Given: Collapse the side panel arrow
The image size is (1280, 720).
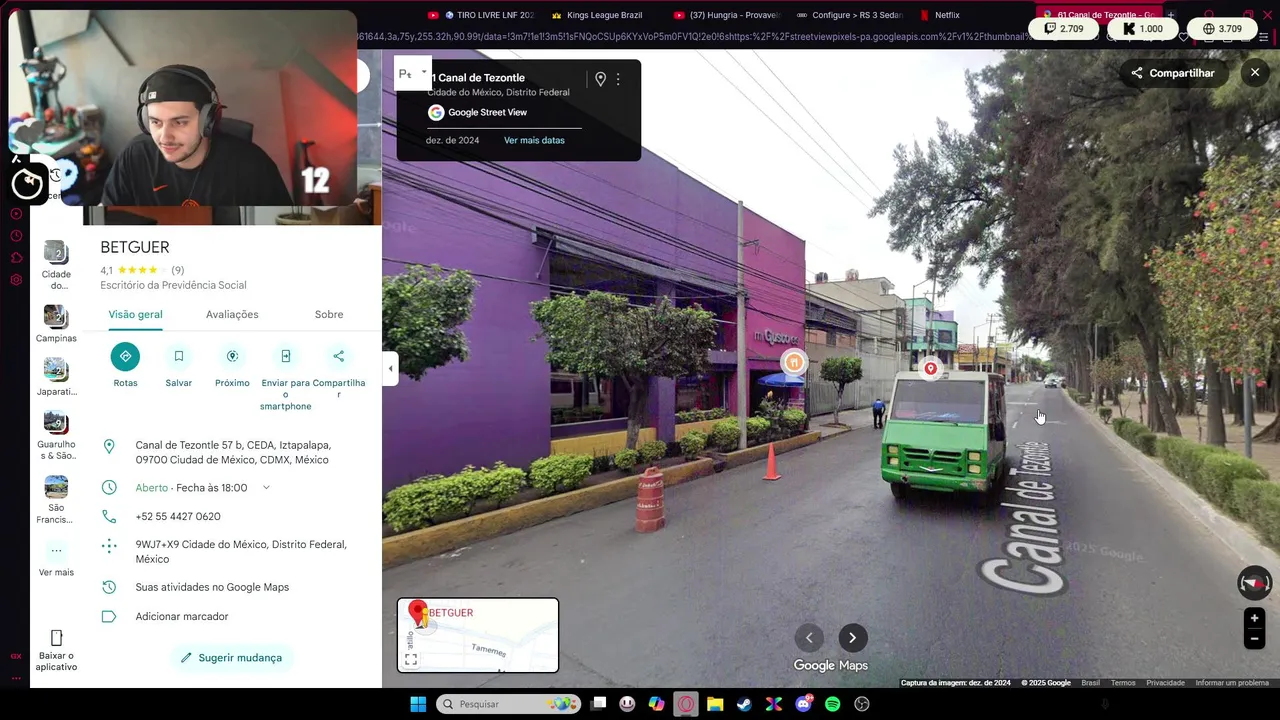Looking at the screenshot, I should pos(390,369).
